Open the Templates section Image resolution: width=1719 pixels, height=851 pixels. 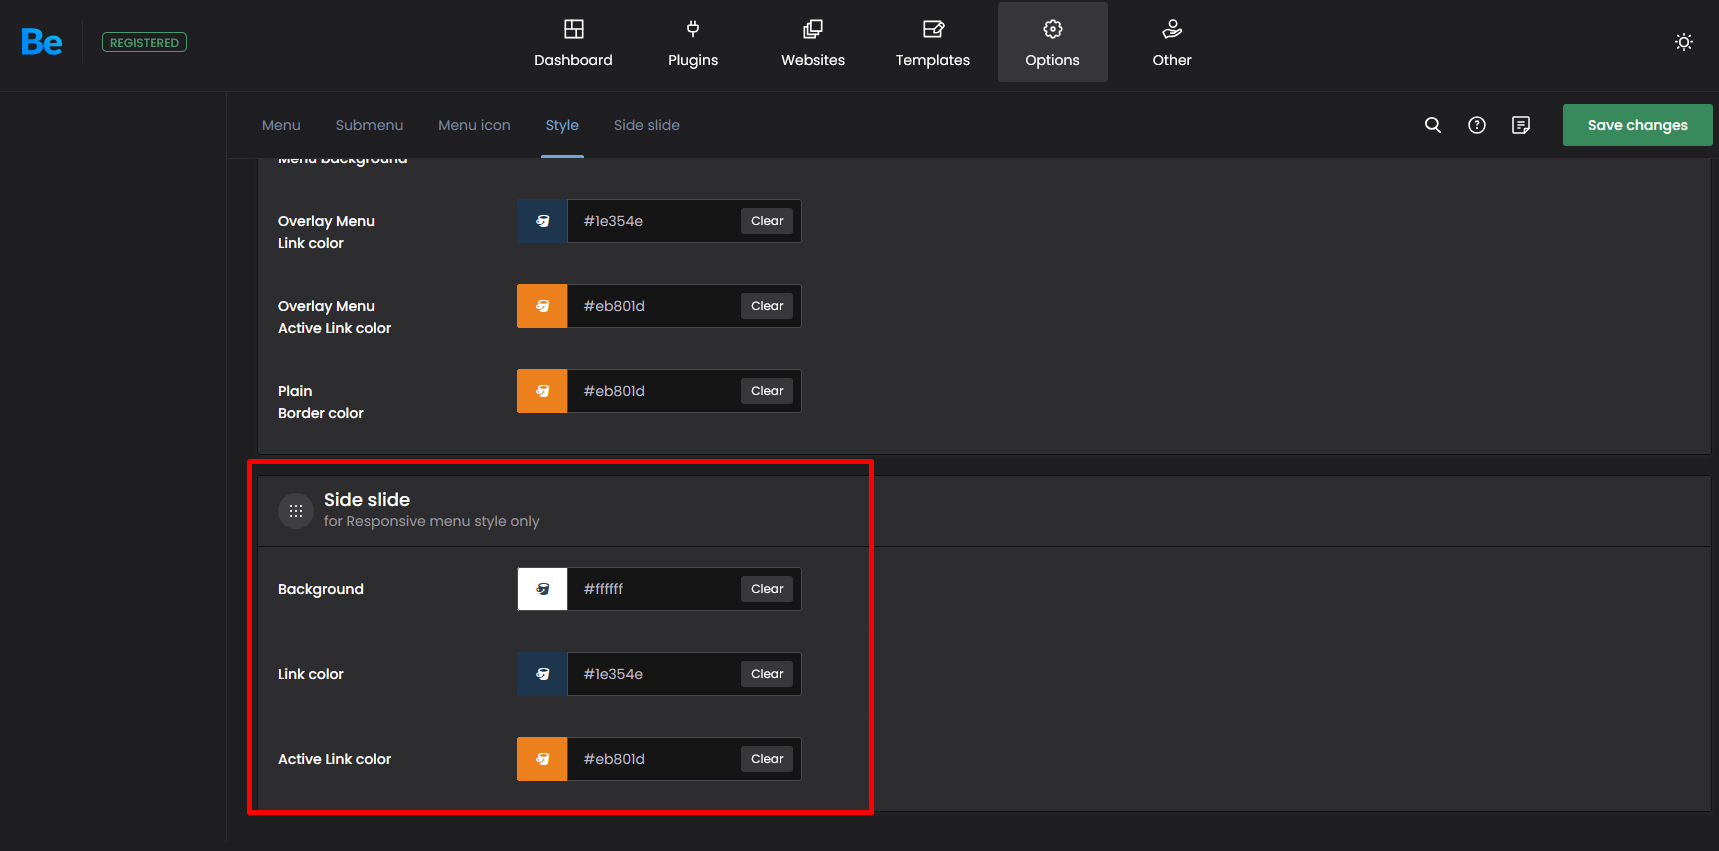coord(932,43)
